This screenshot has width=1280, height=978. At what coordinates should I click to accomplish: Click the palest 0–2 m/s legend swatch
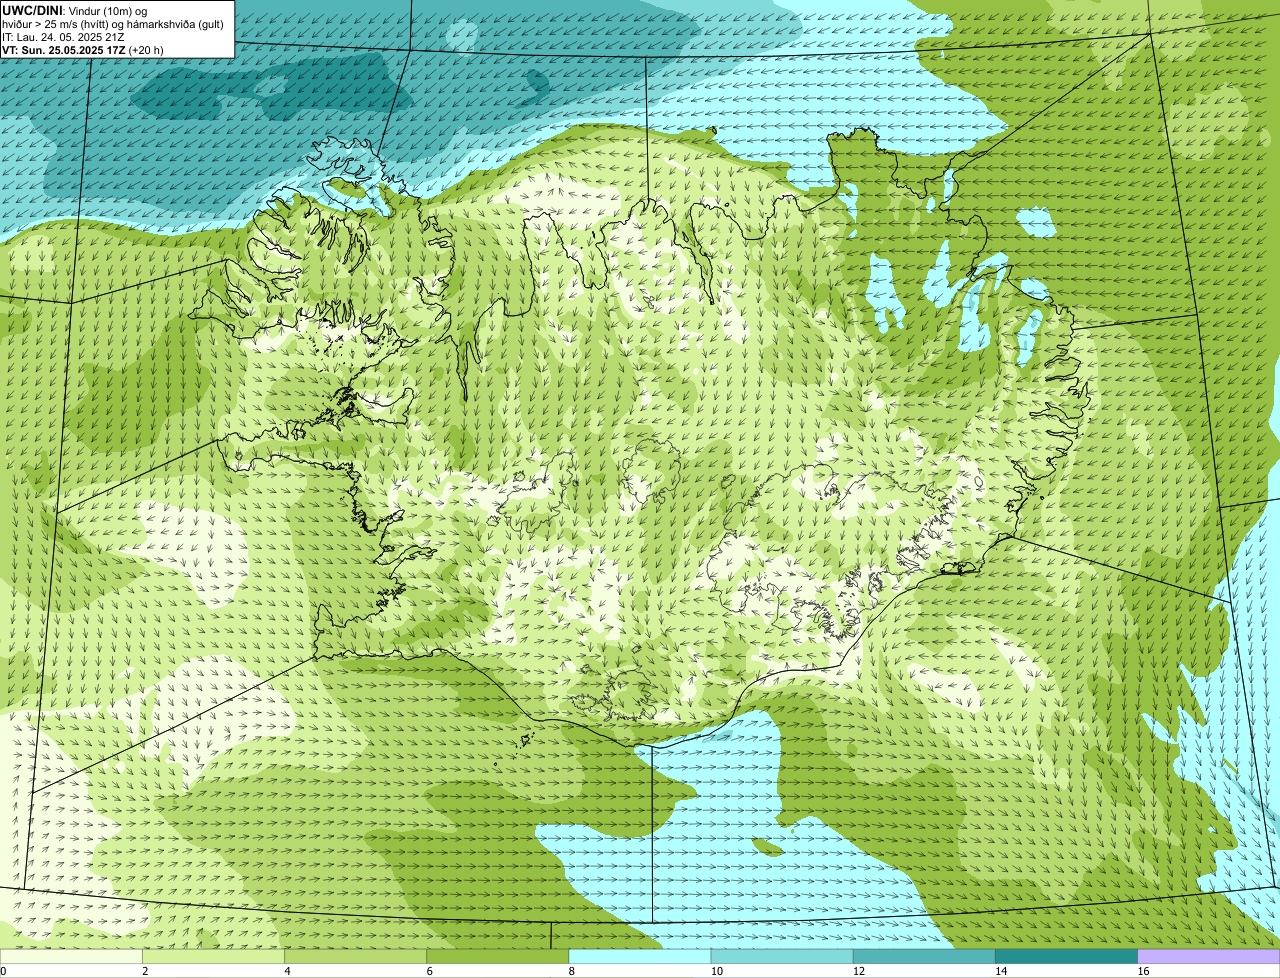pyautogui.click(x=71, y=956)
